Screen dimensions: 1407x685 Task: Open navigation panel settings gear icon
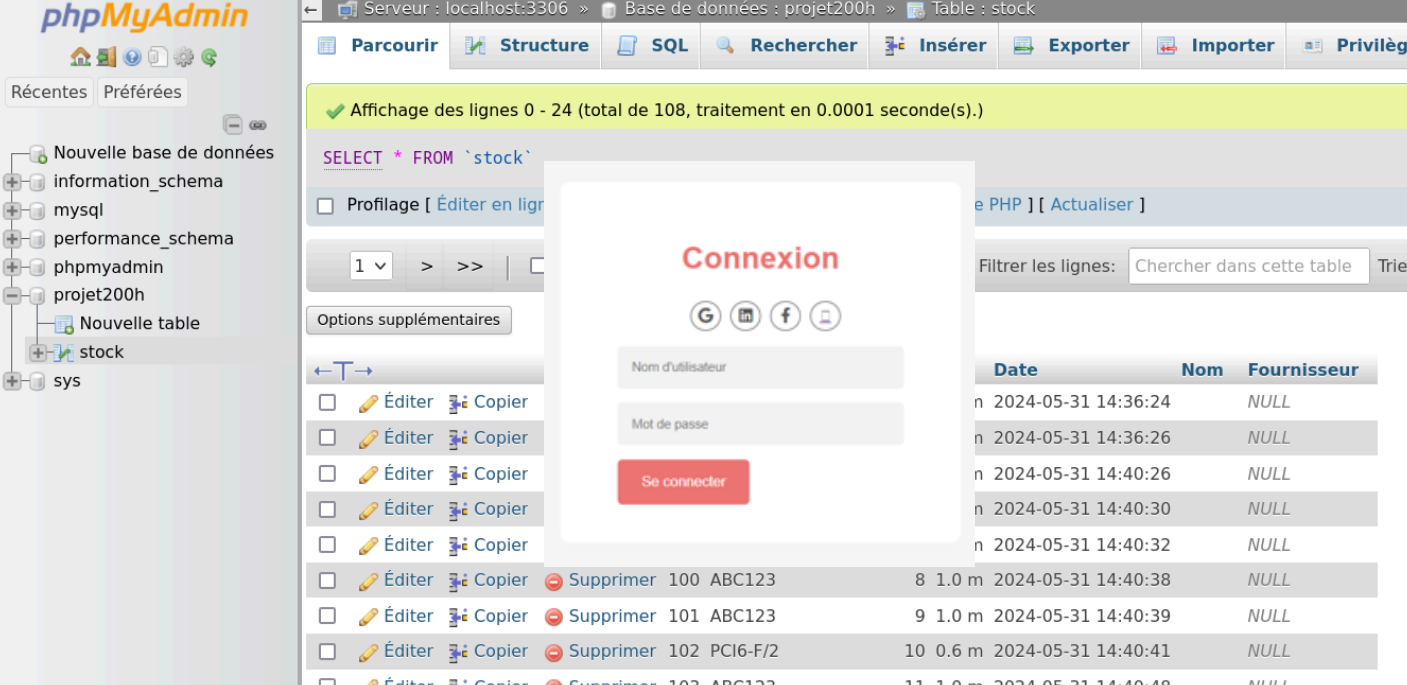(184, 57)
